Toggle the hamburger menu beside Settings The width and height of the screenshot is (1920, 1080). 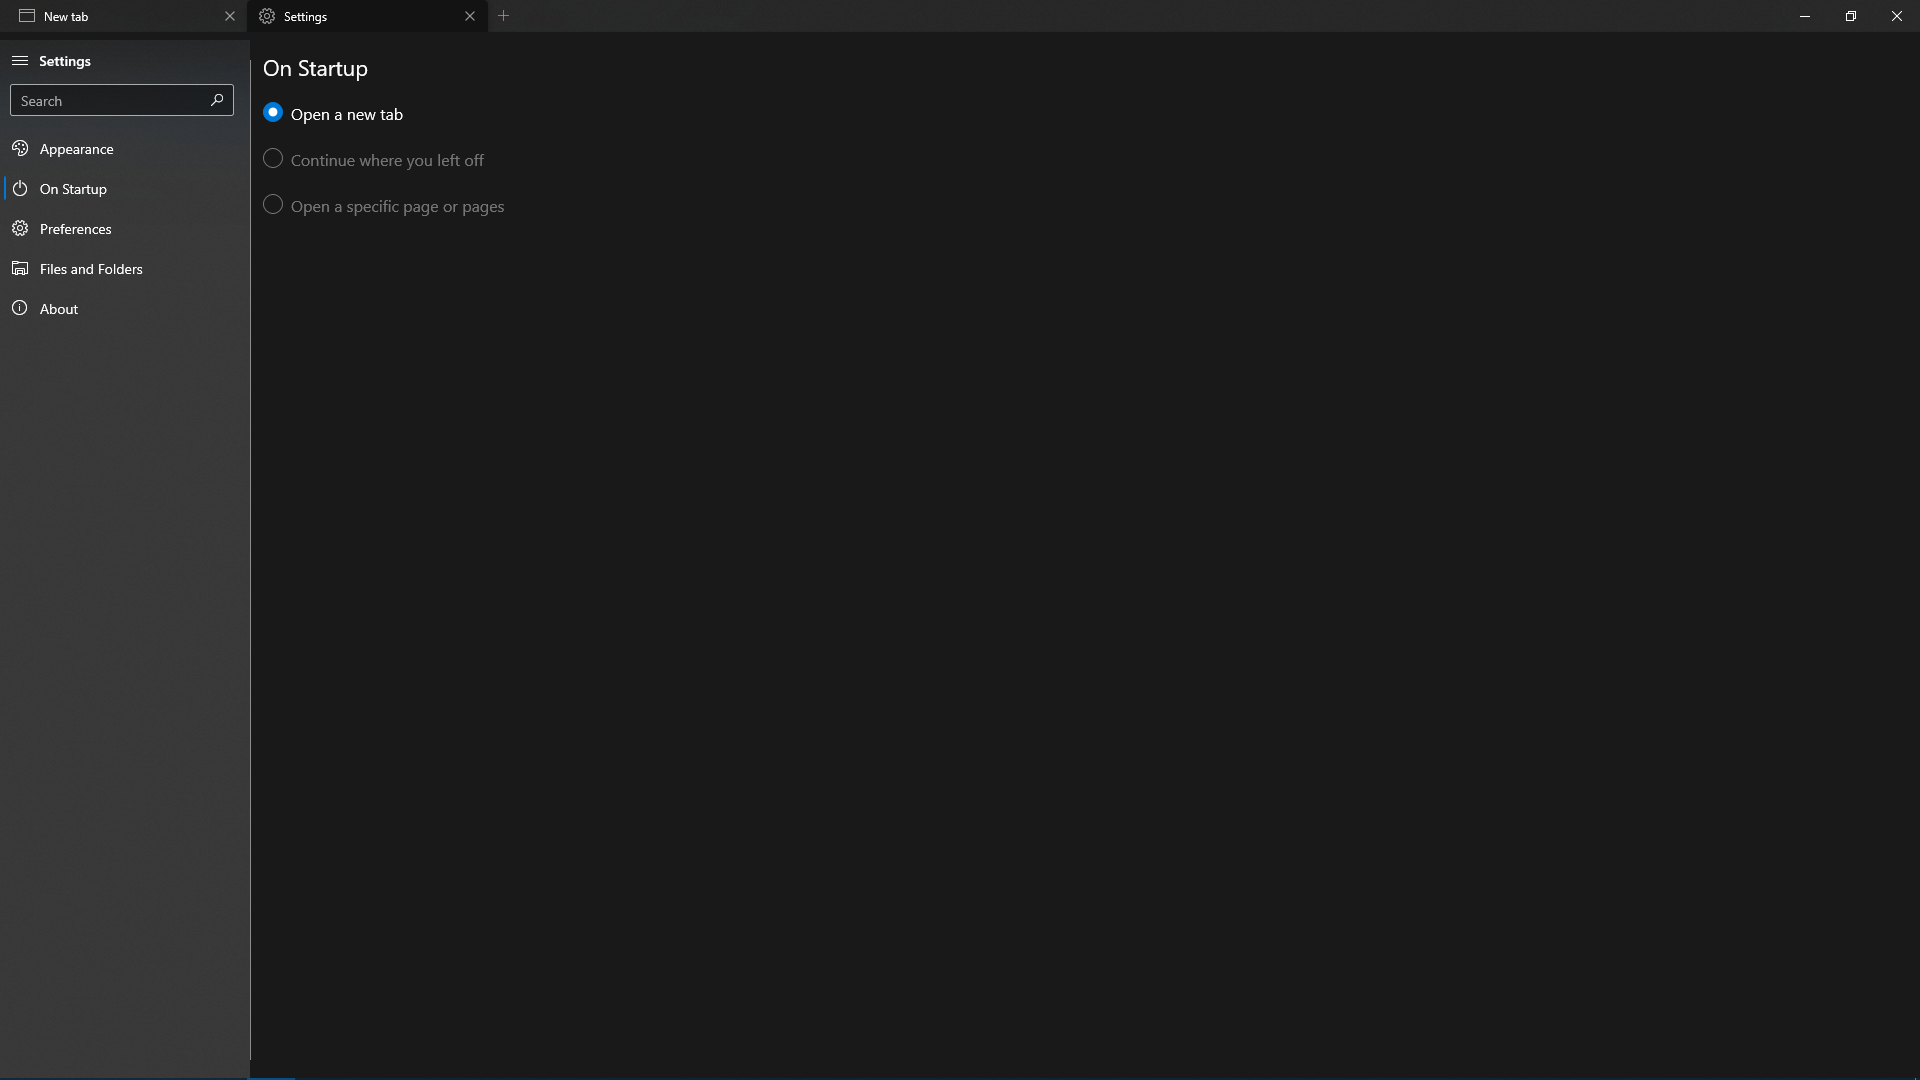tap(19, 61)
